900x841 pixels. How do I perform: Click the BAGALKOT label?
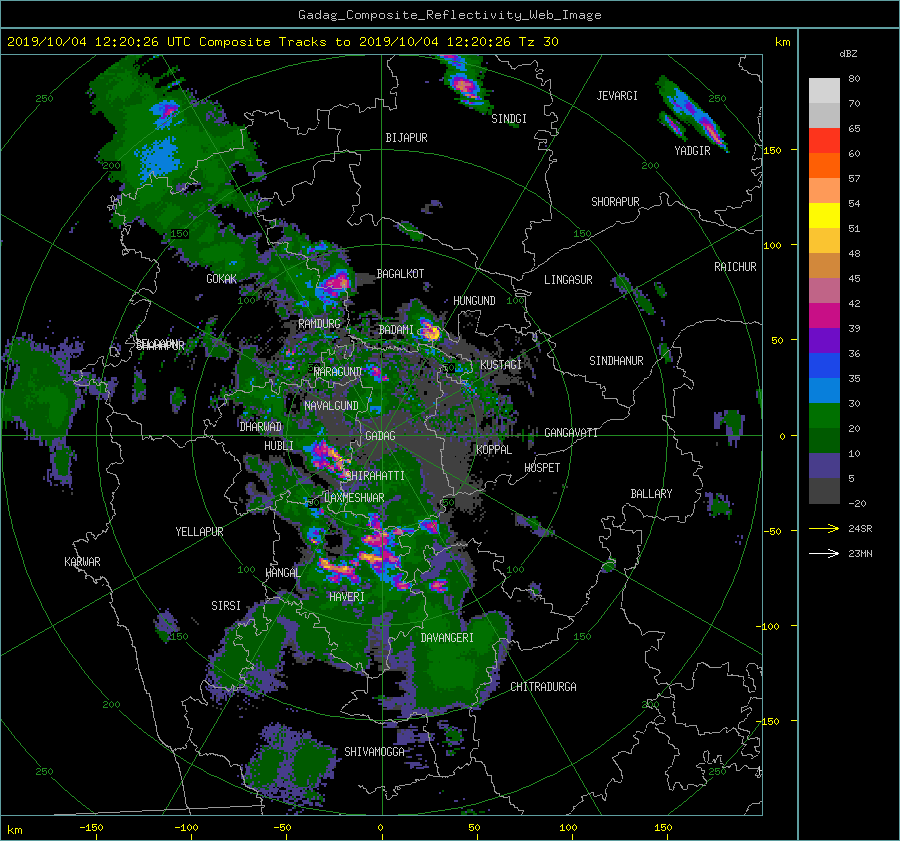point(400,274)
